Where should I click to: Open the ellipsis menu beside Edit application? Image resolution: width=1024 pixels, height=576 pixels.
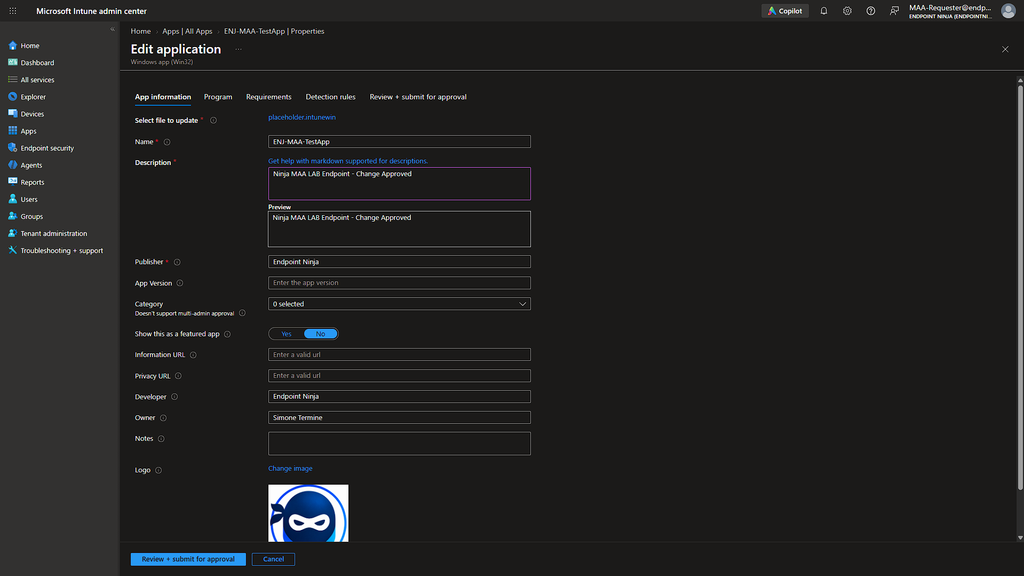[x=238, y=50]
